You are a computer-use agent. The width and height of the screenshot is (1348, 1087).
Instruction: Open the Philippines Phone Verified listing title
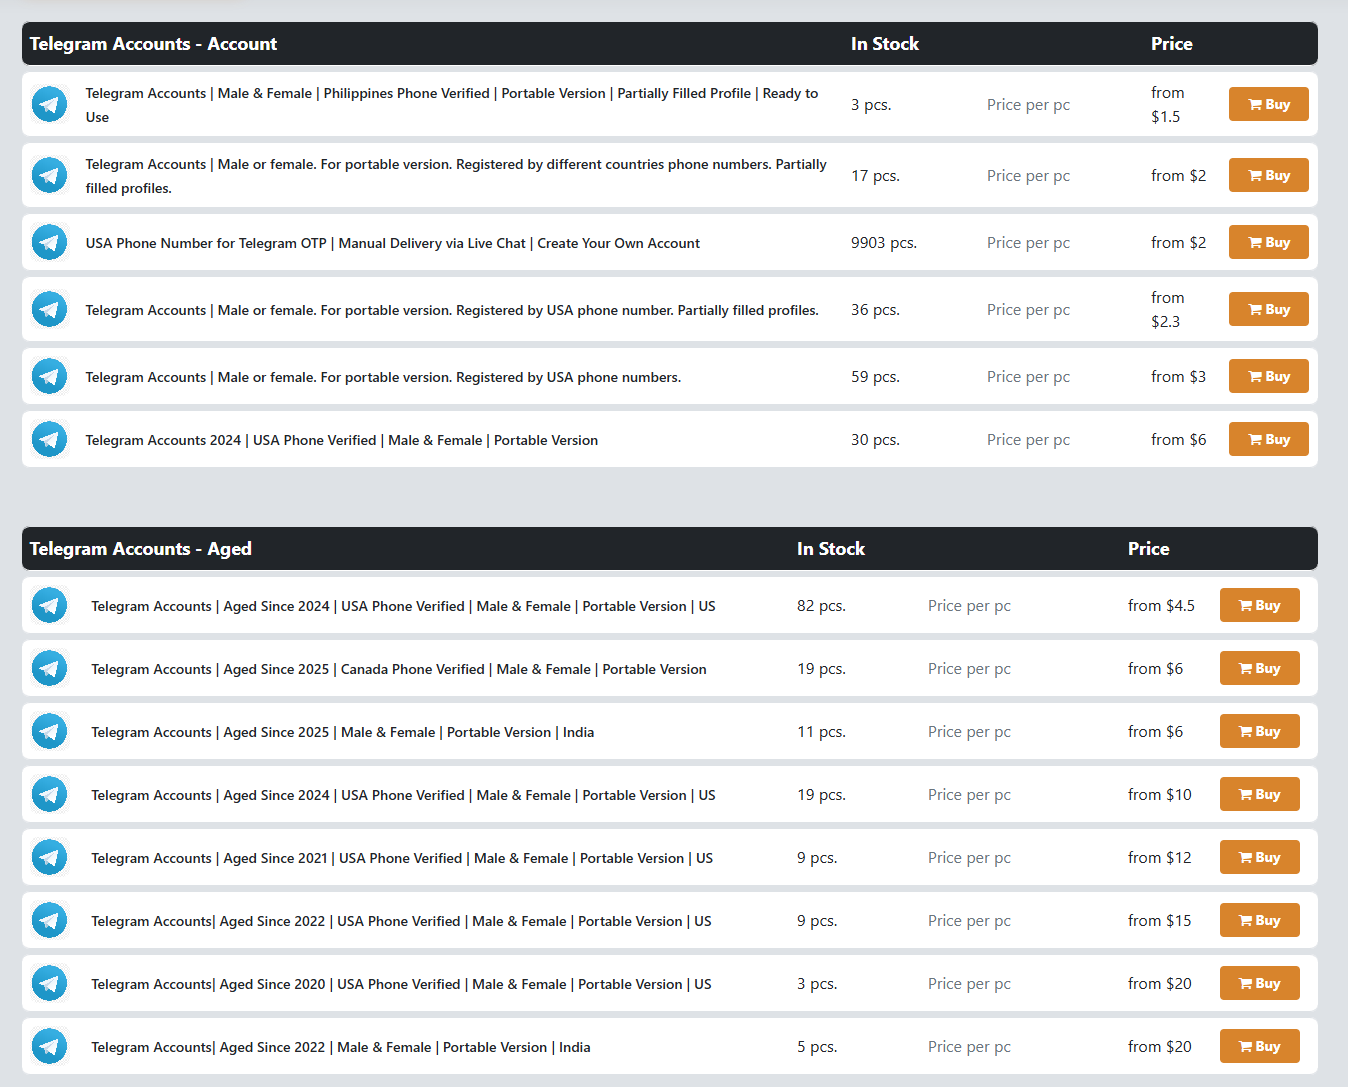point(452,105)
